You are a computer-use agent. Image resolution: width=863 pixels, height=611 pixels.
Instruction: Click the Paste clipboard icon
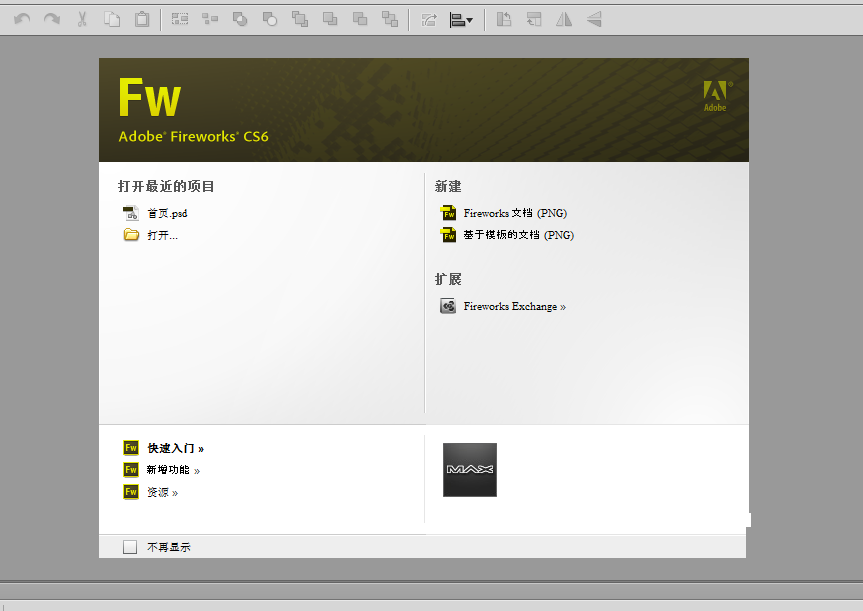142,19
